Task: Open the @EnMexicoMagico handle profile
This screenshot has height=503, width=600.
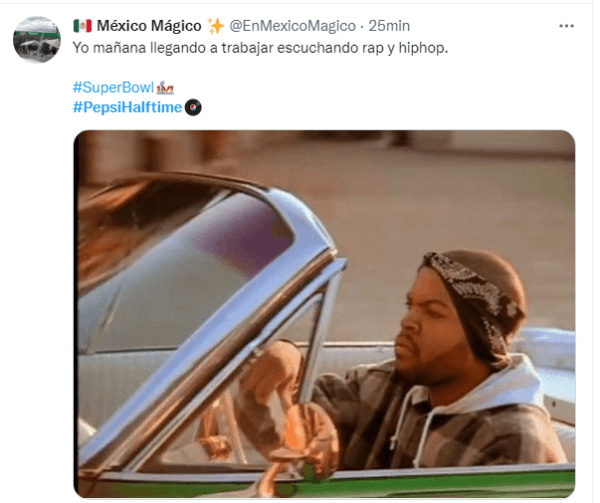Action: tap(292, 26)
